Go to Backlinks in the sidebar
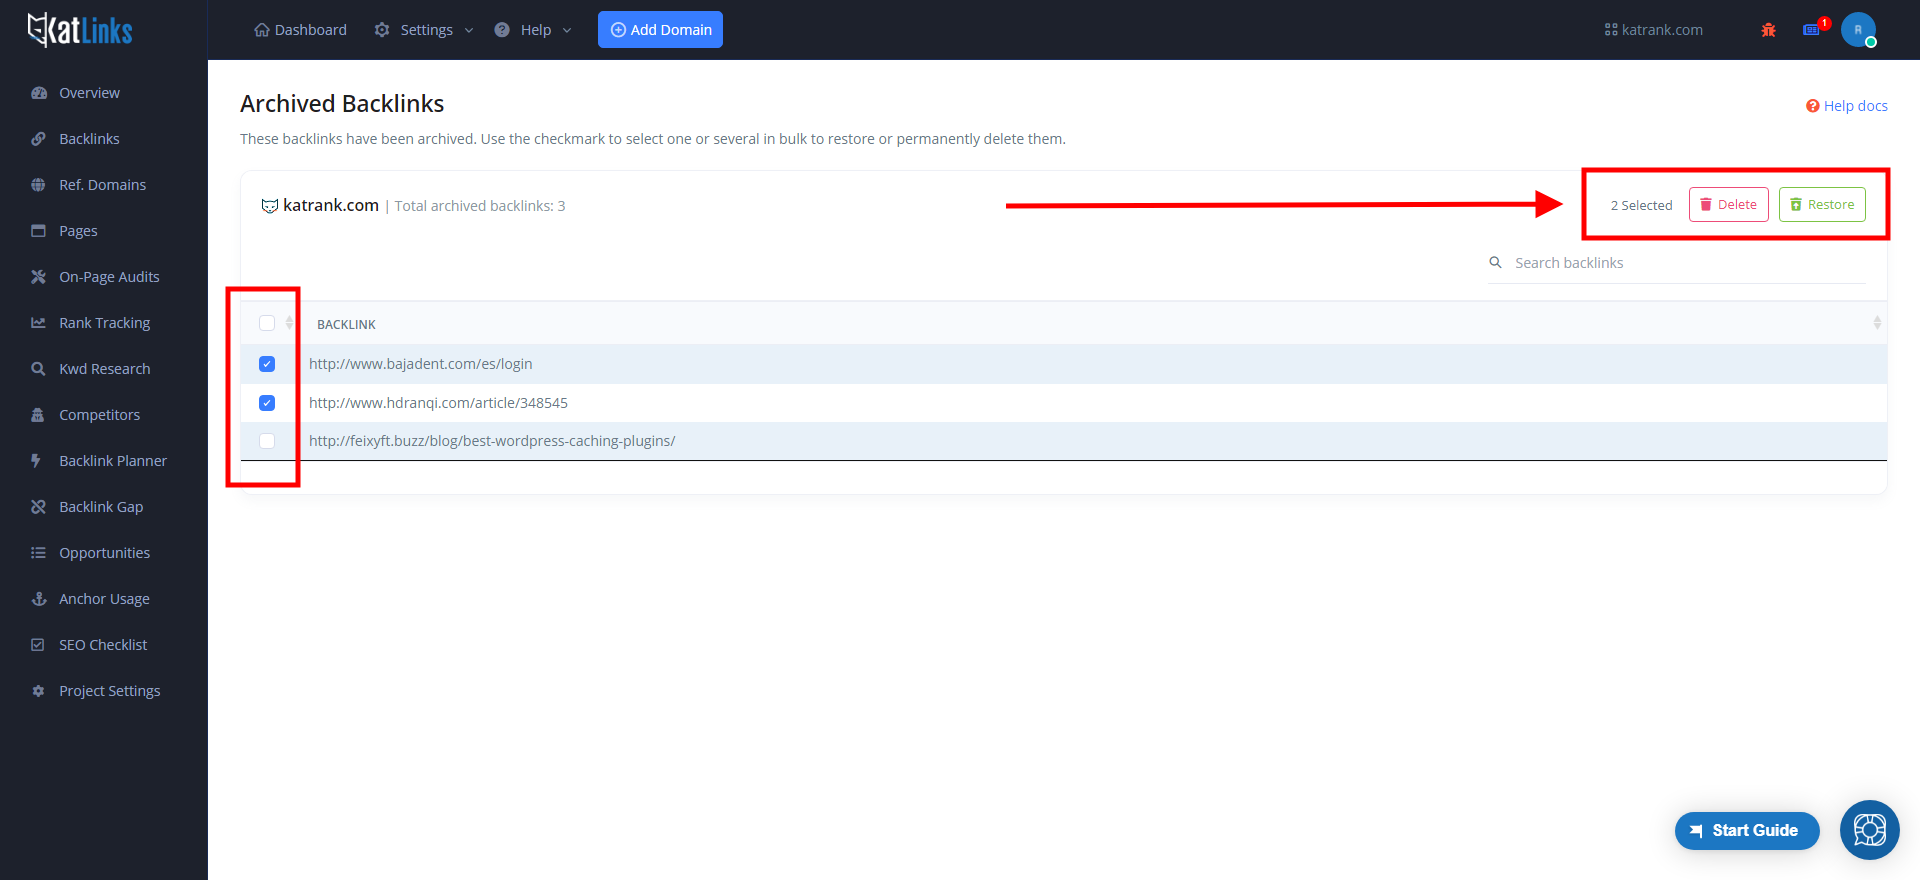Image resolution: width=1920 pixels, height=880 pixels. click(x=89, y=139)
